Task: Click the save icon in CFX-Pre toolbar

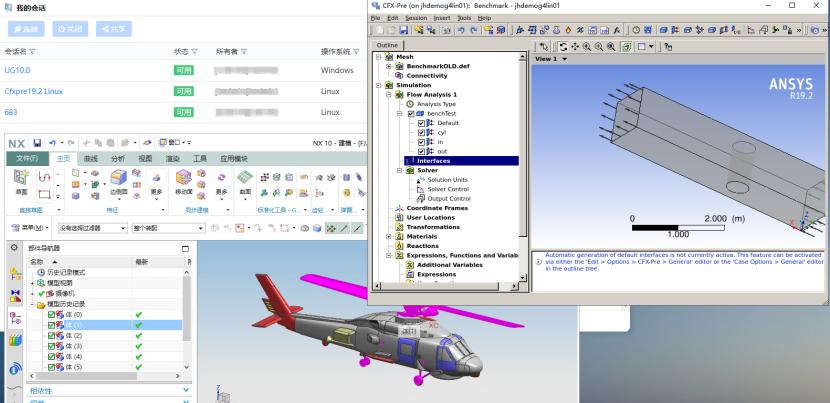Action: (403, 30)
